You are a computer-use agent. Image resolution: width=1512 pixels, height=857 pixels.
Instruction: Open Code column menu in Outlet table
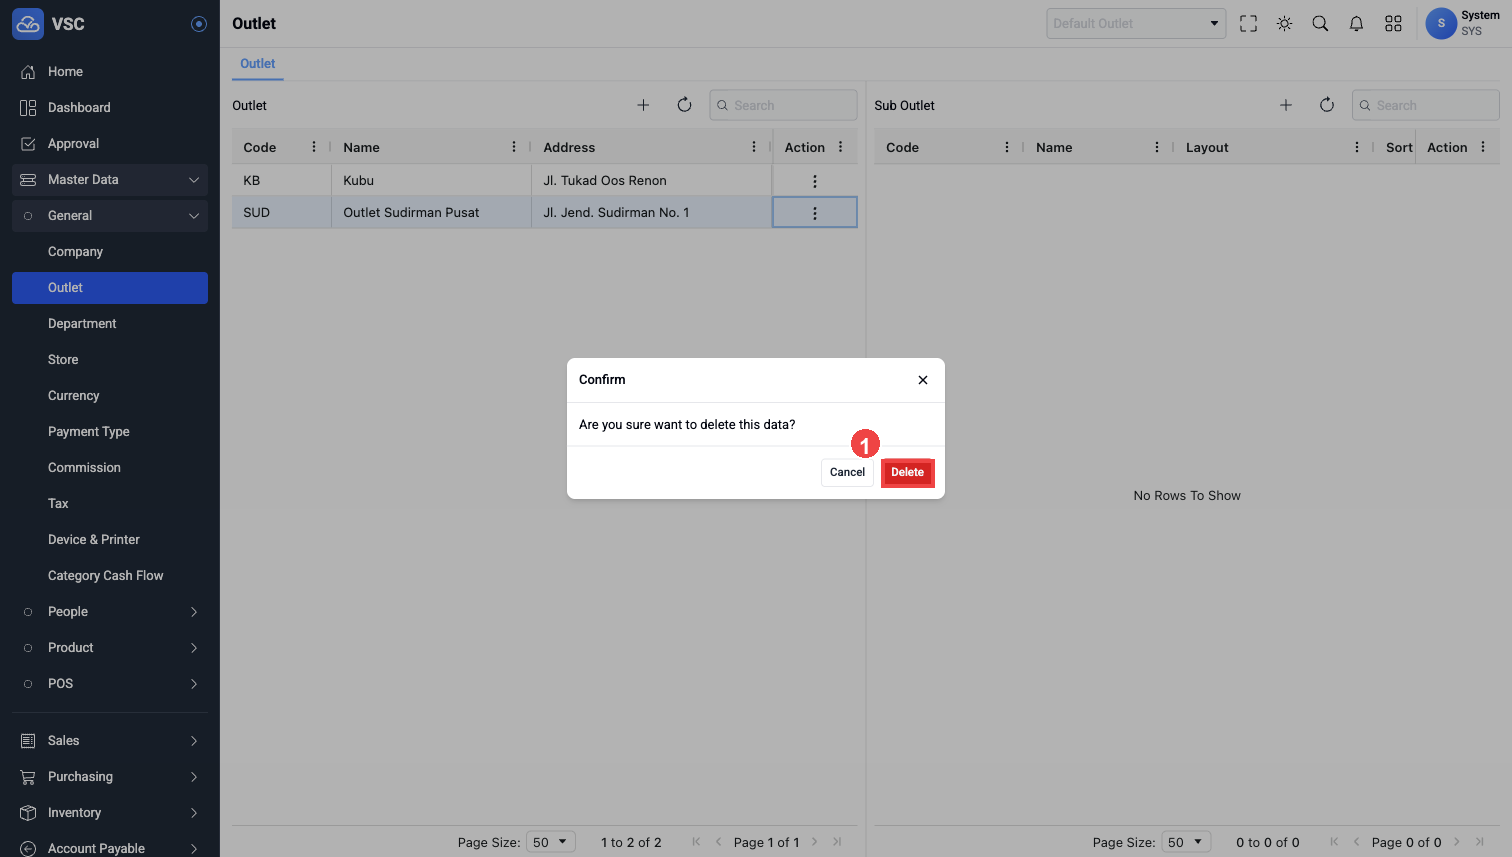click(314, 147)
